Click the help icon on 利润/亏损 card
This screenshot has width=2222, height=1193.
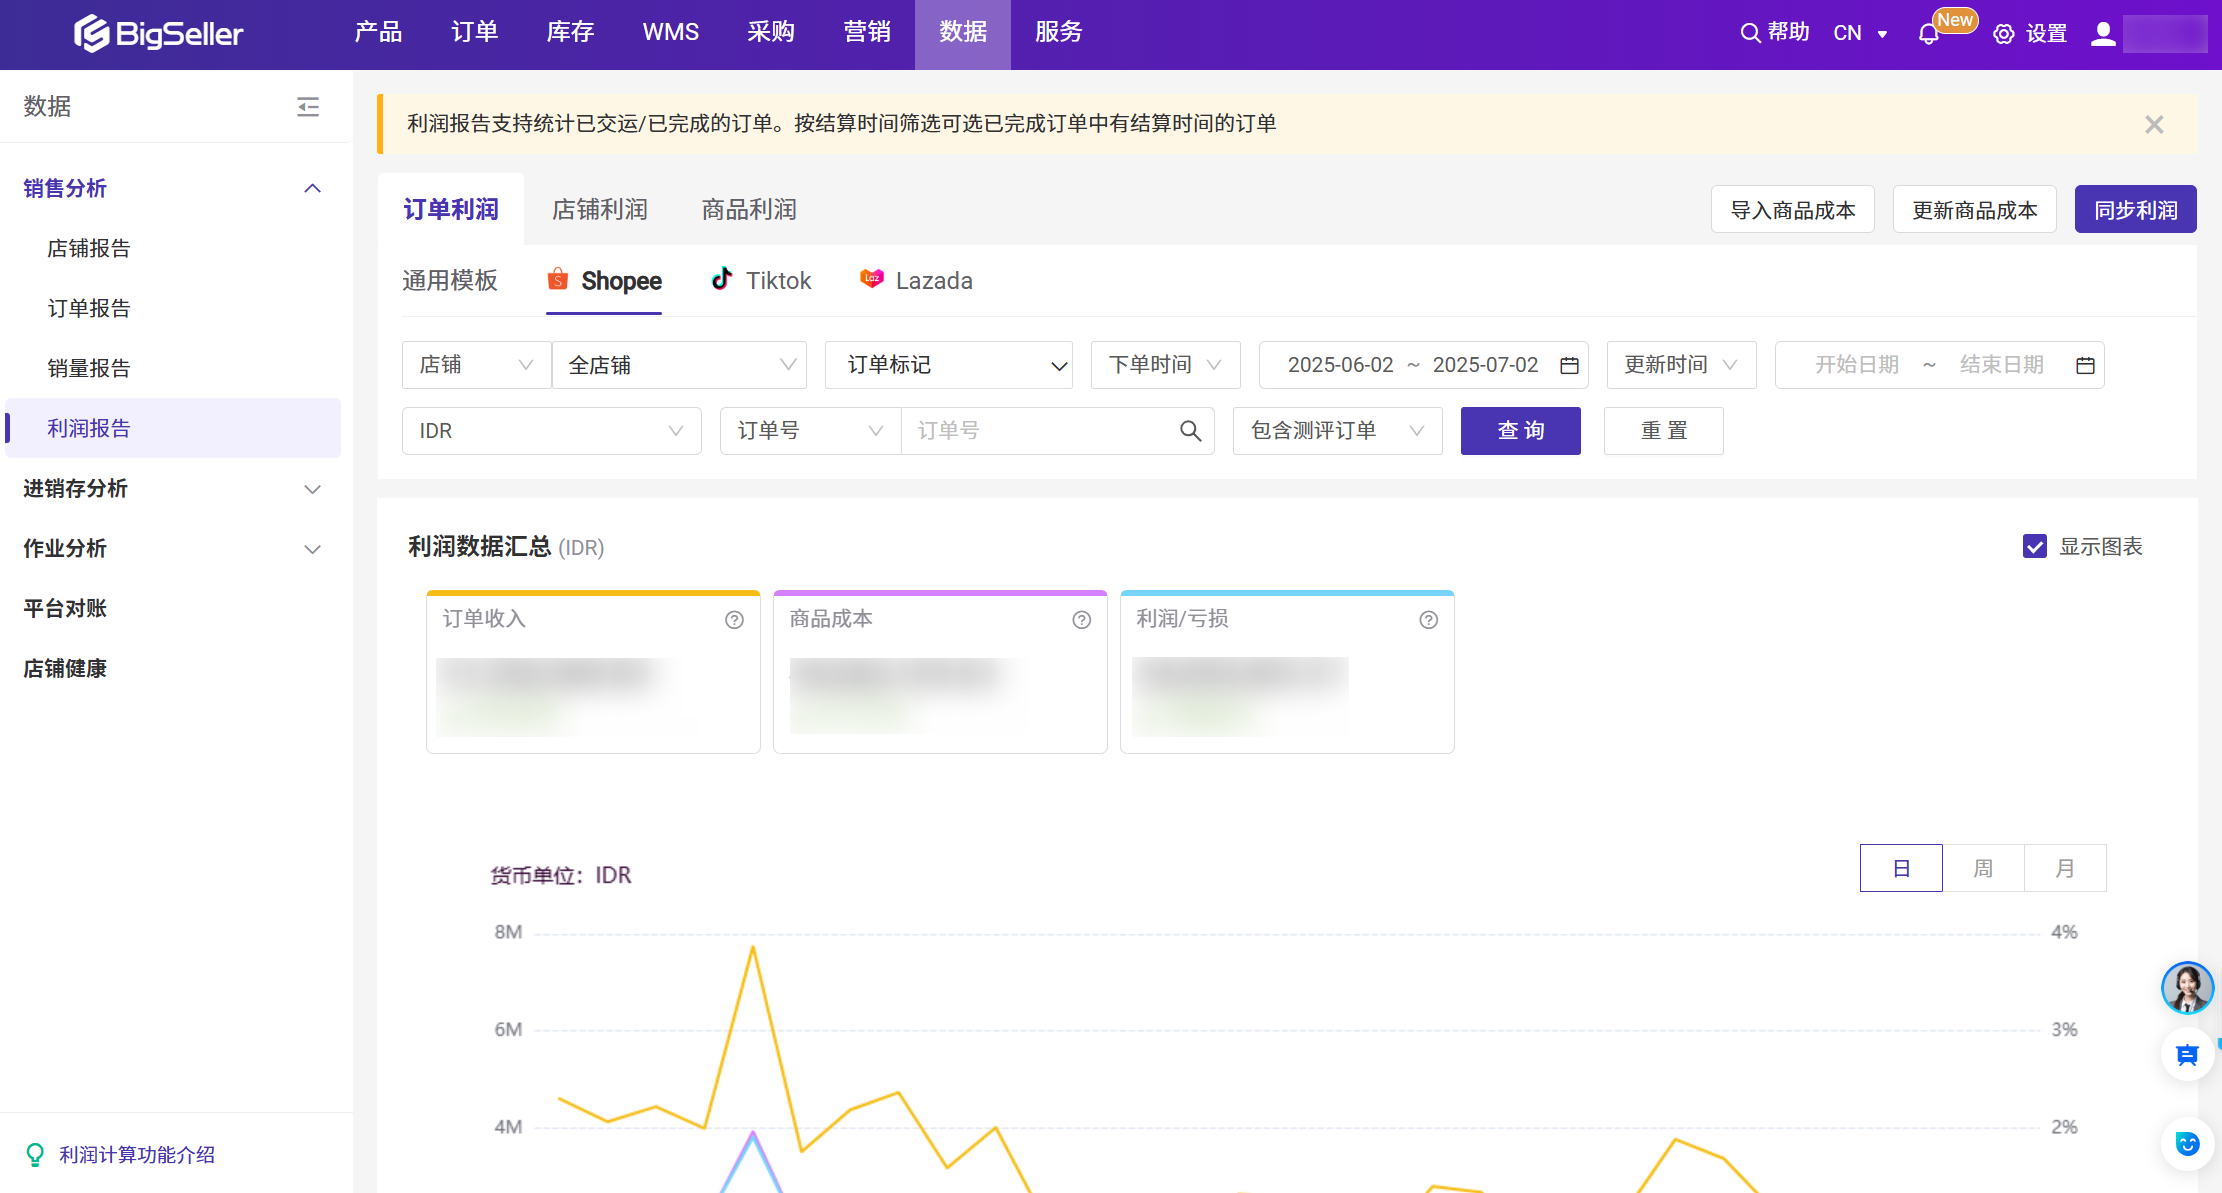coord(1428,620)
